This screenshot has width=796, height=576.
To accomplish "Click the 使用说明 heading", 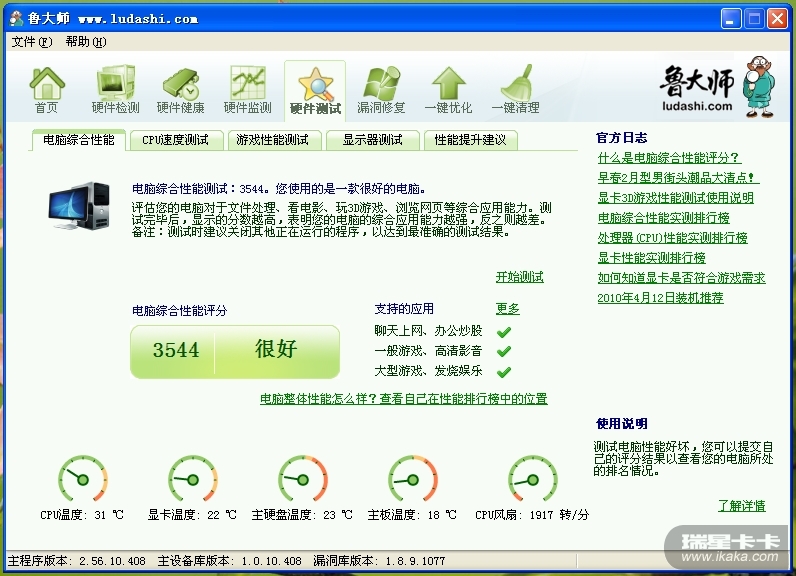I will point(621,423).
